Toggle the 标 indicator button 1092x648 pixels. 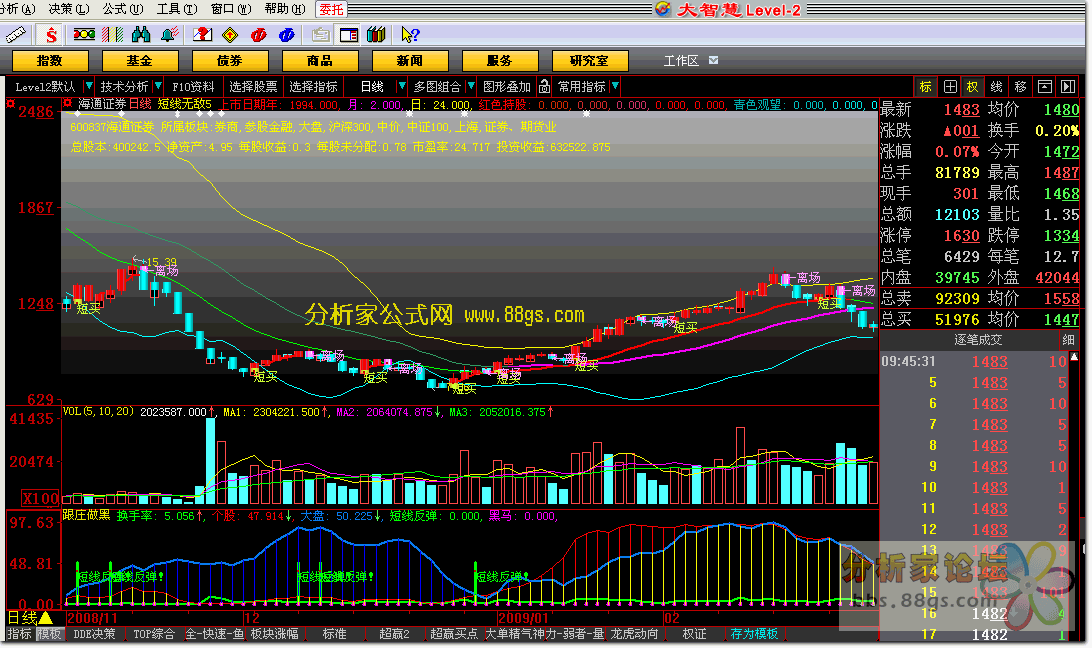click(x=925, y=86)
